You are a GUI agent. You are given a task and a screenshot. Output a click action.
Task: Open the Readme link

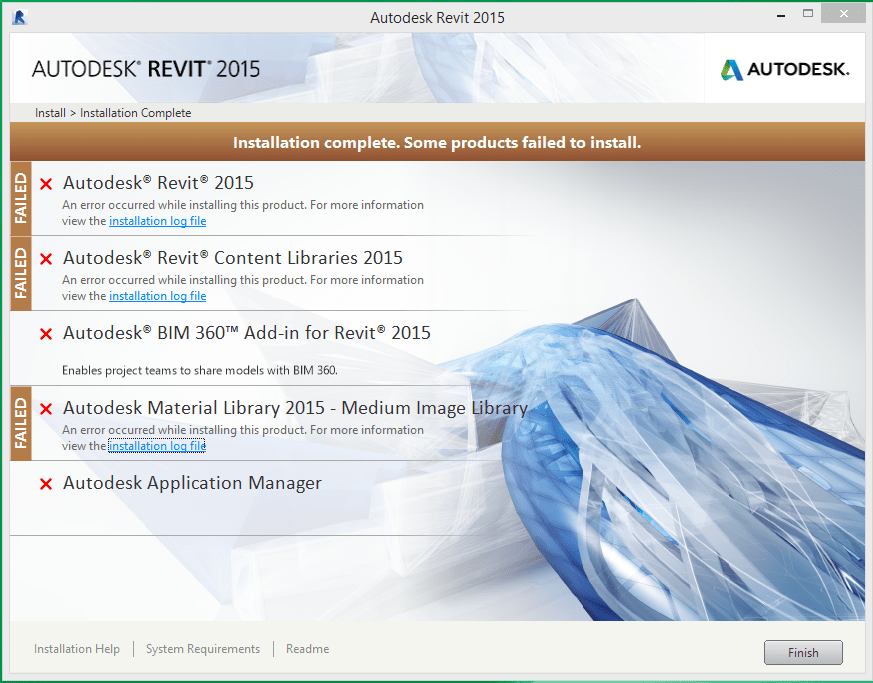(307, 649)
